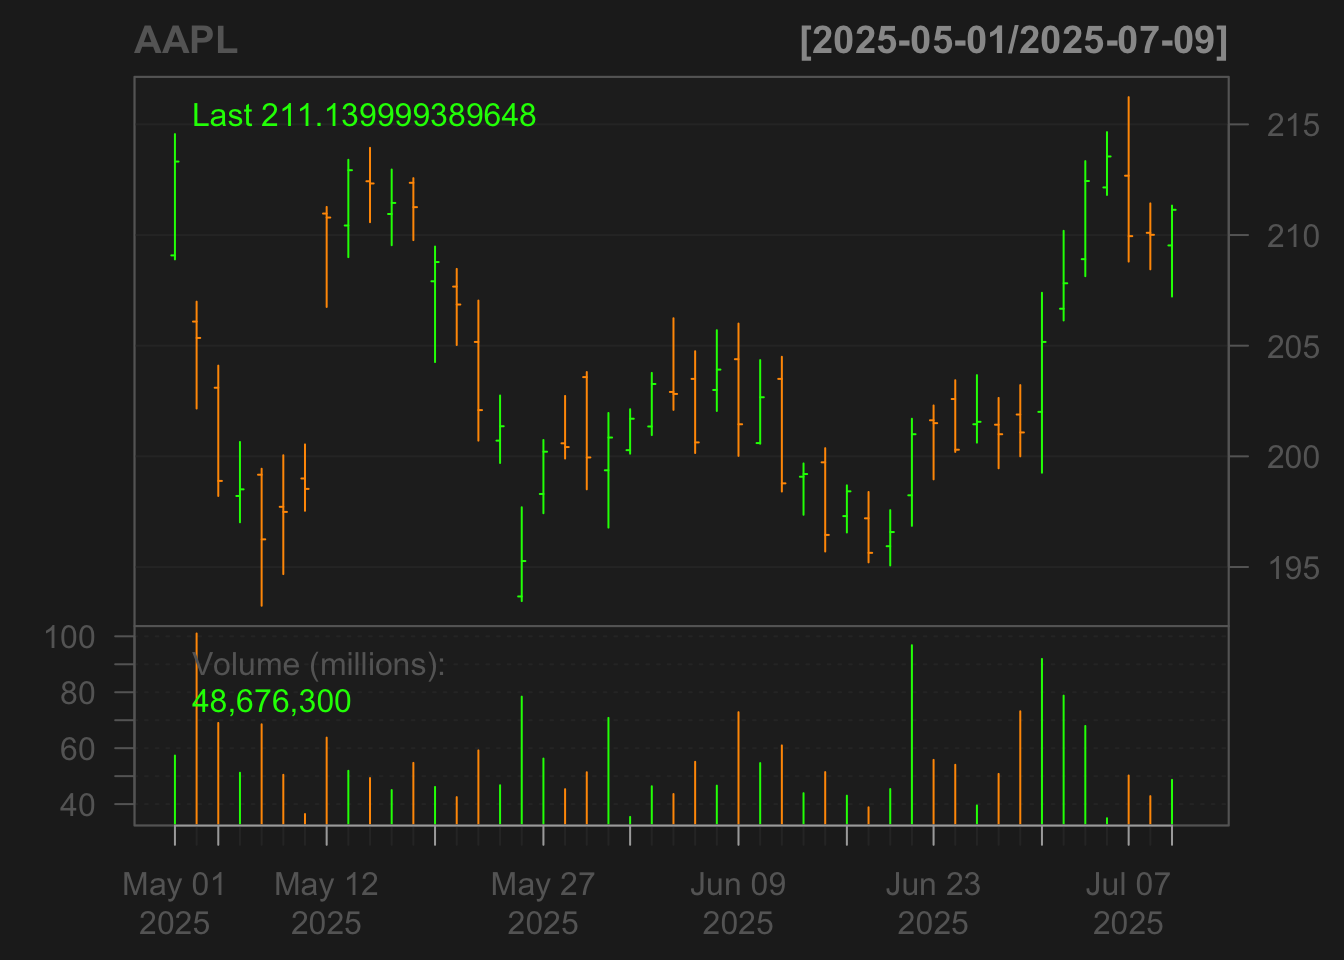The image size is (1344, 960).
Task: Click the 48,676,300 volume value
Action: (271, 701)
